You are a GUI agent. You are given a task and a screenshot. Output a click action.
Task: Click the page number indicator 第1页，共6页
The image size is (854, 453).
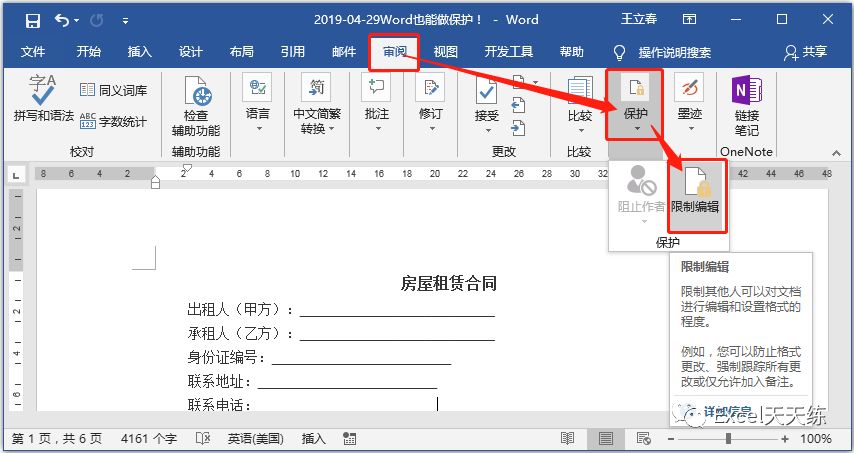[x=57, y=439]
